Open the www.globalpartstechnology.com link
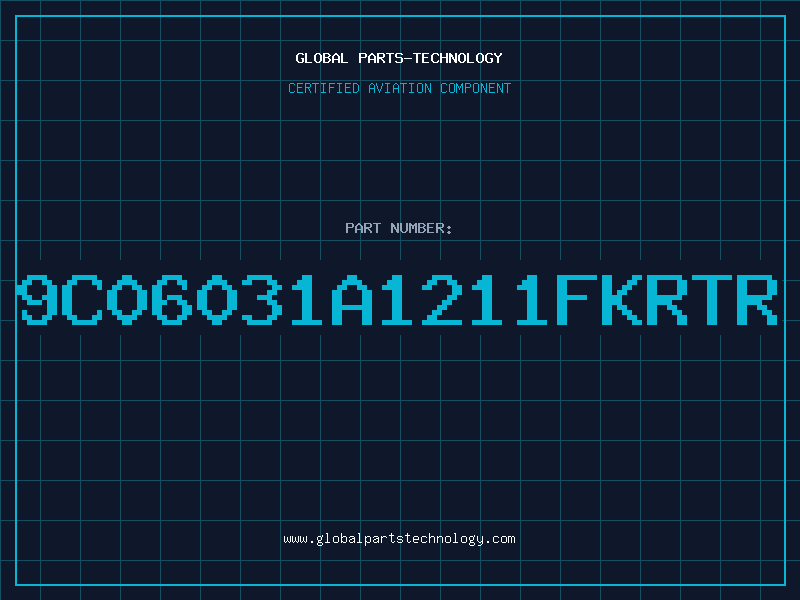Viewport: 800px width, 600px height. click(x=399, y=539)
